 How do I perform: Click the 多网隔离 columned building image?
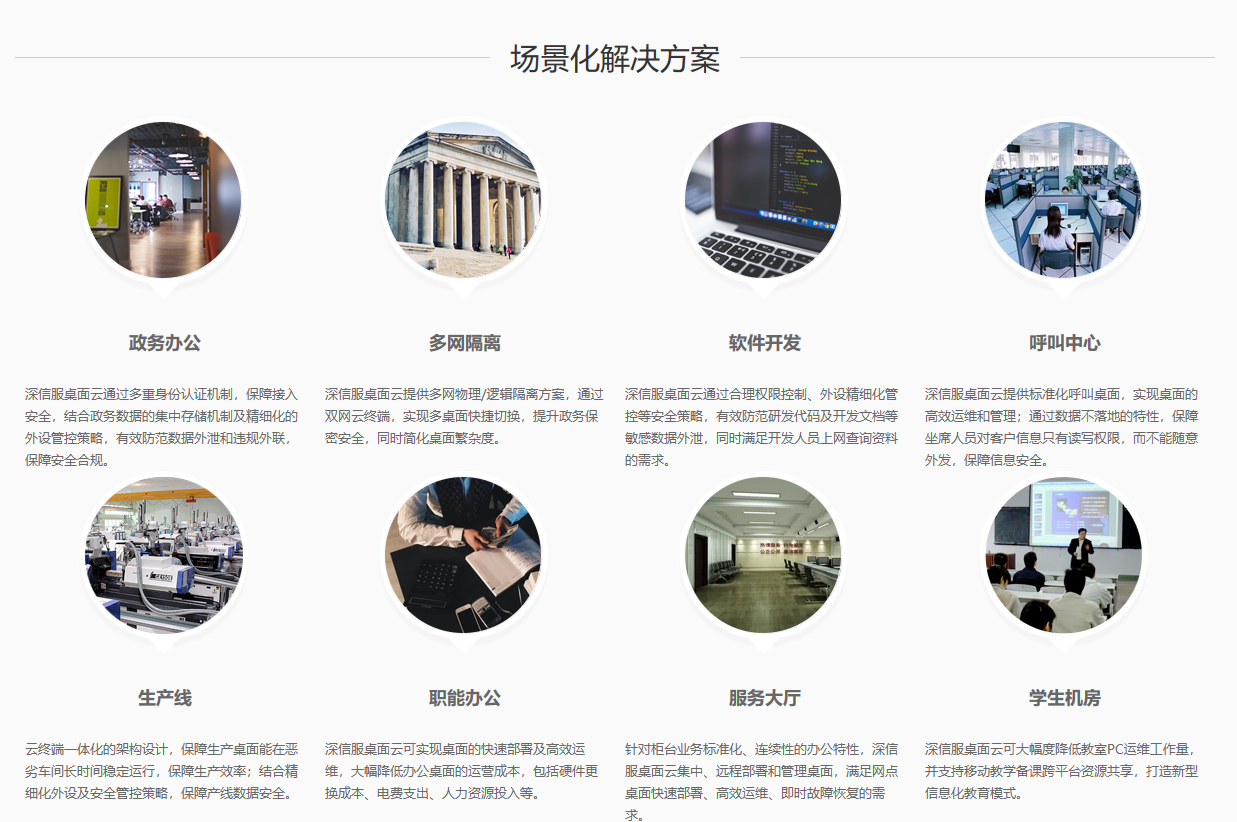coord(463,200)
